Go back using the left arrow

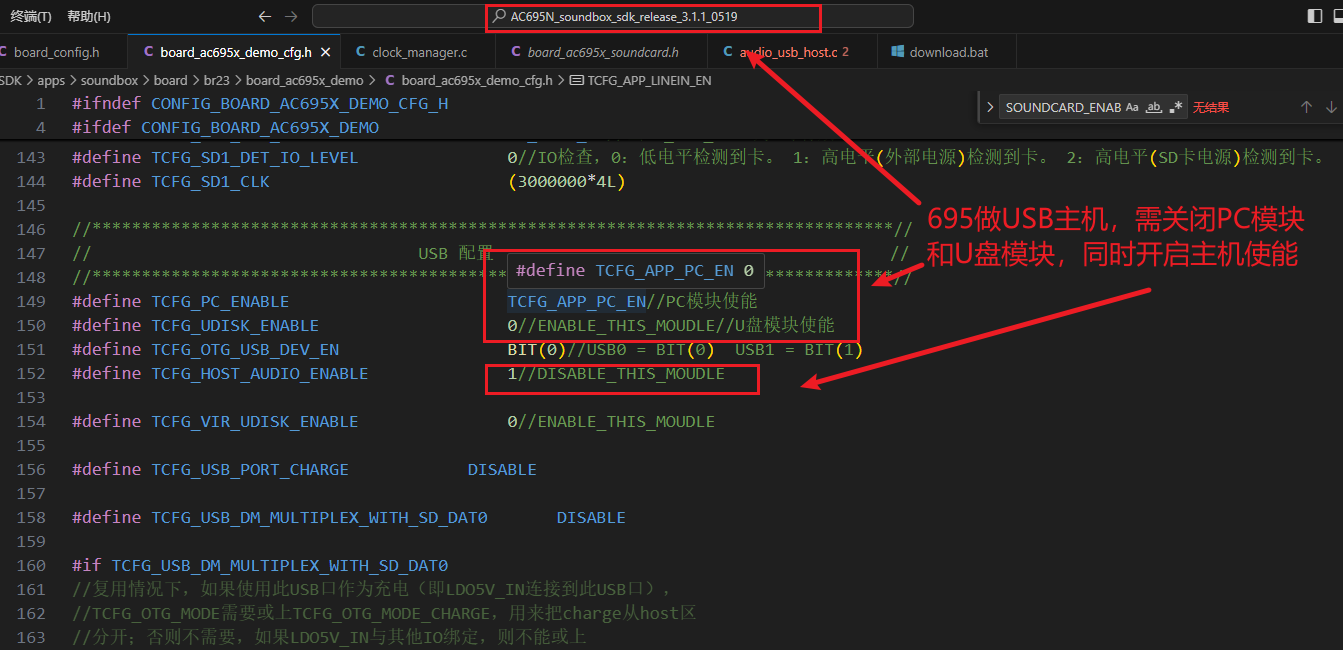point(264,16)
